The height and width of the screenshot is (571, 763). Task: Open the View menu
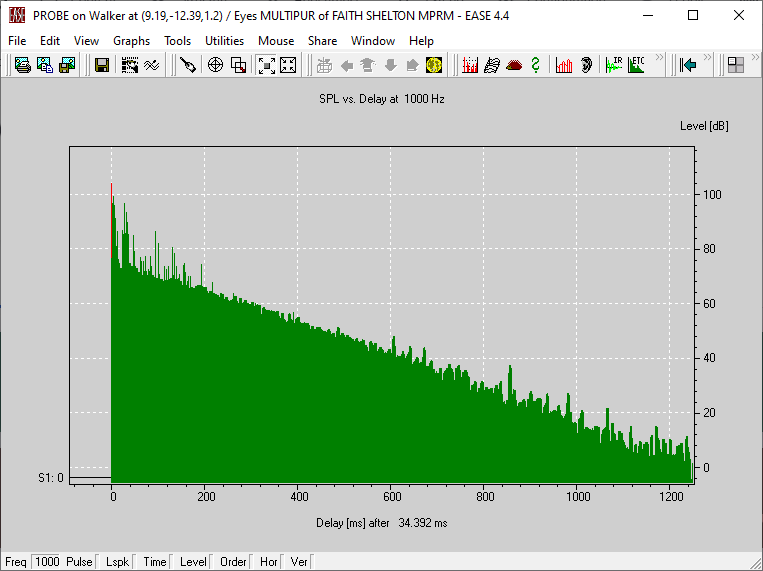86,41
